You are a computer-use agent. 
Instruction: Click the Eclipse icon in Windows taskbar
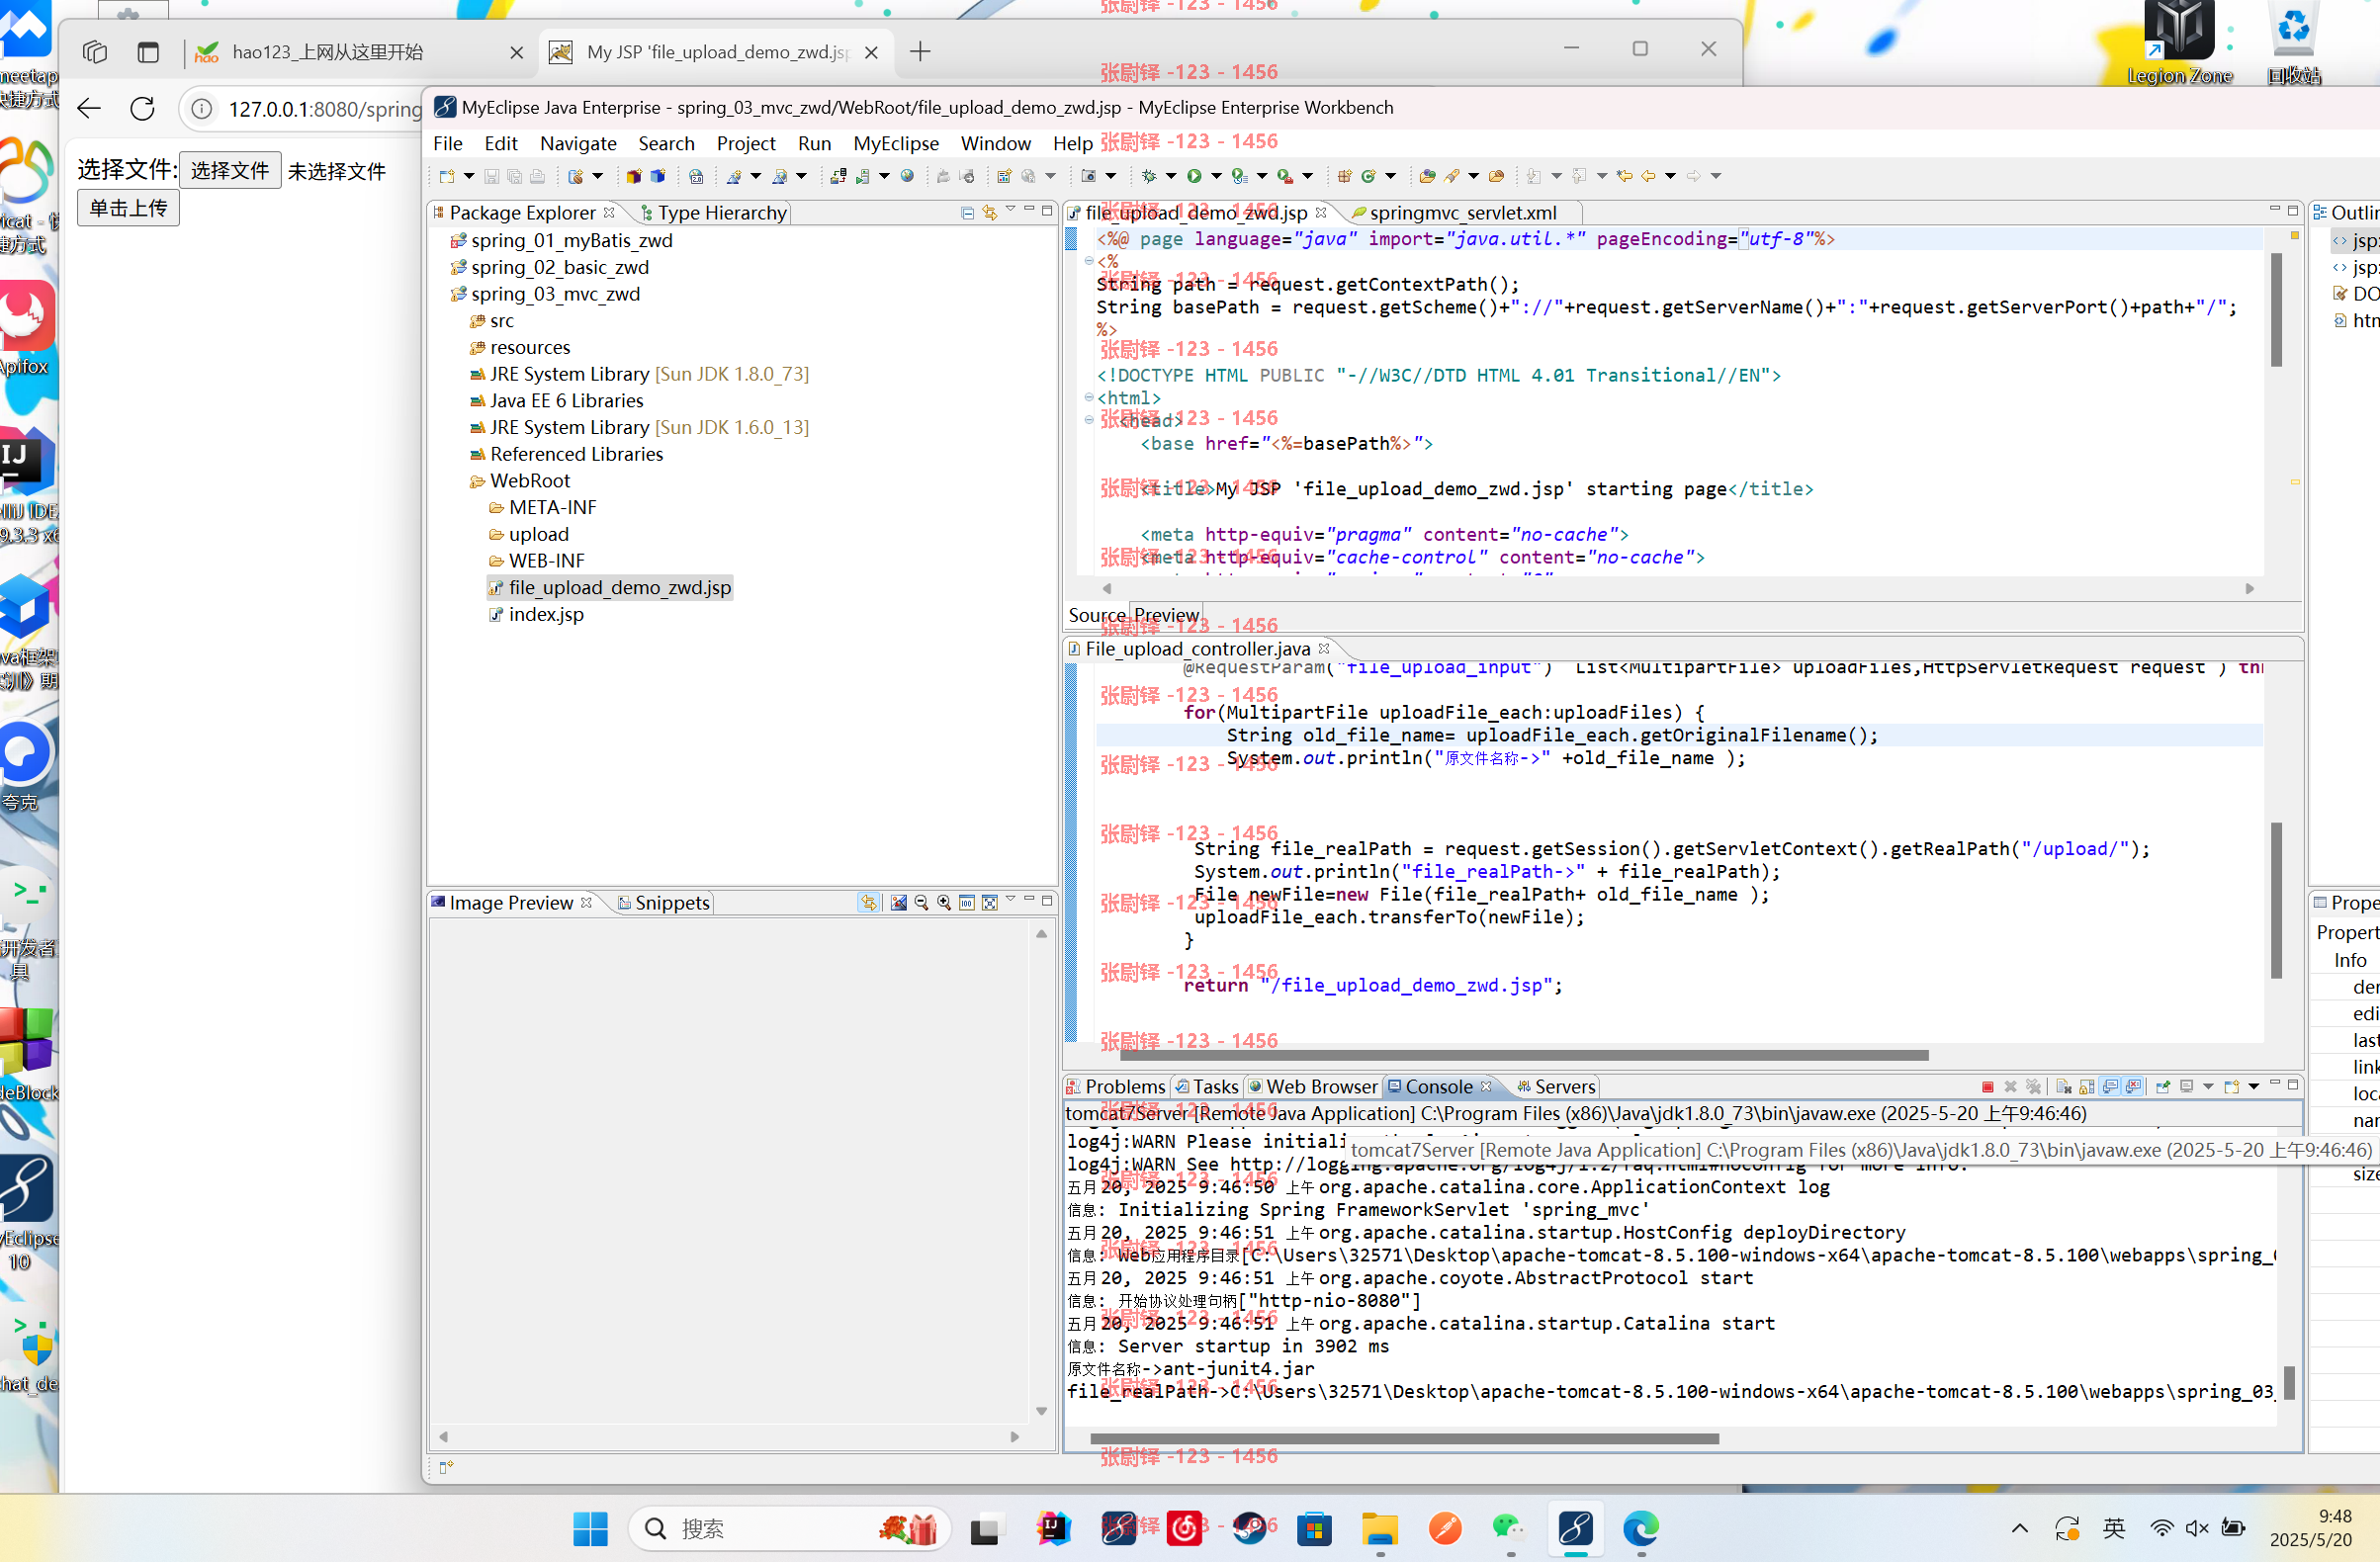click(1576, 1528)
